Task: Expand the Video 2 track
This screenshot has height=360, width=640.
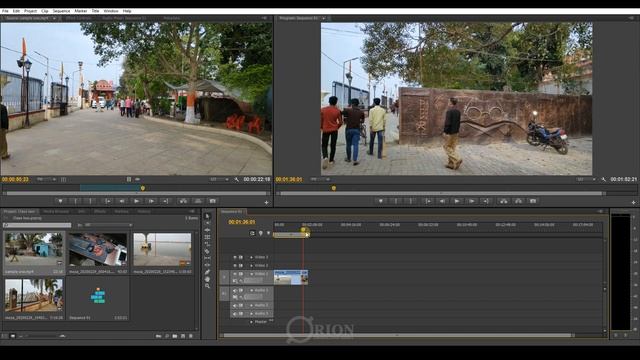Action: 251,266
